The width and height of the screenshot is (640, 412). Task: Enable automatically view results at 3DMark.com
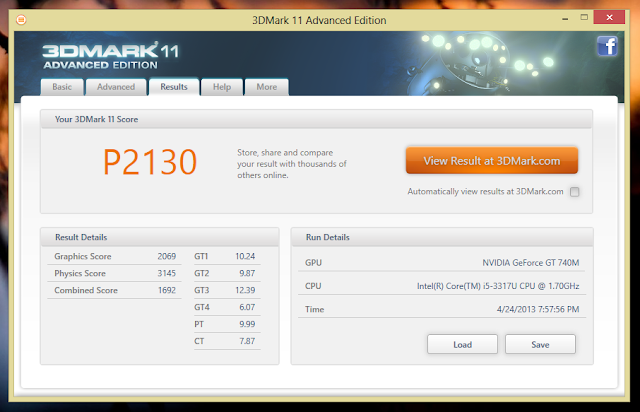(x=574, y=192)
